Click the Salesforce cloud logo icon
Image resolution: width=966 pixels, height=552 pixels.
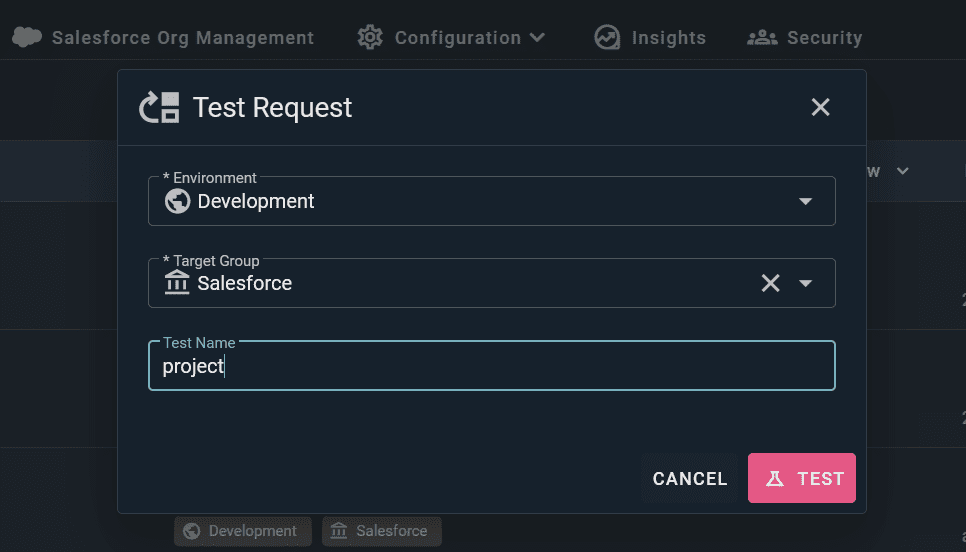(27, 38)
